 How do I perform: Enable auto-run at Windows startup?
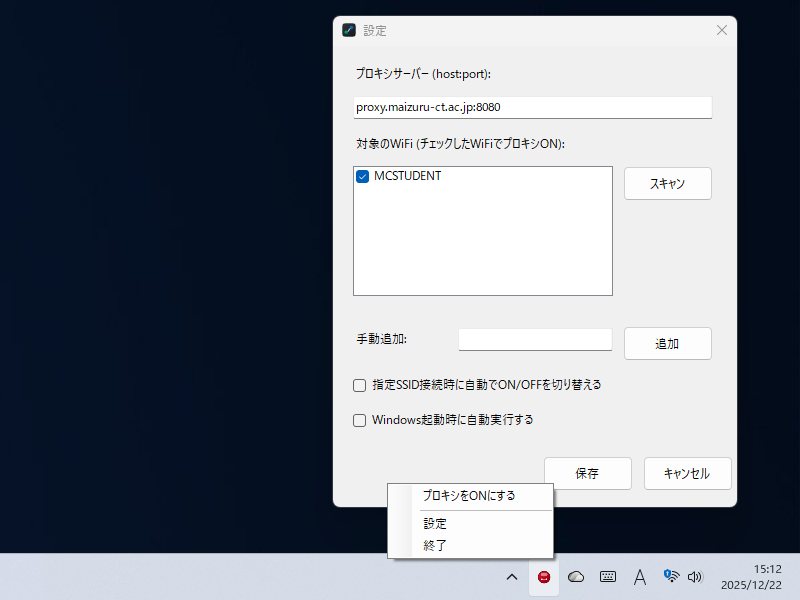359,420
